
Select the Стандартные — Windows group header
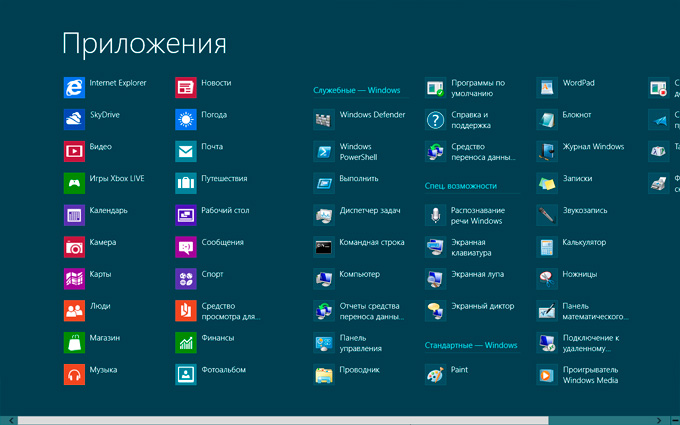[x=470, y=345]
